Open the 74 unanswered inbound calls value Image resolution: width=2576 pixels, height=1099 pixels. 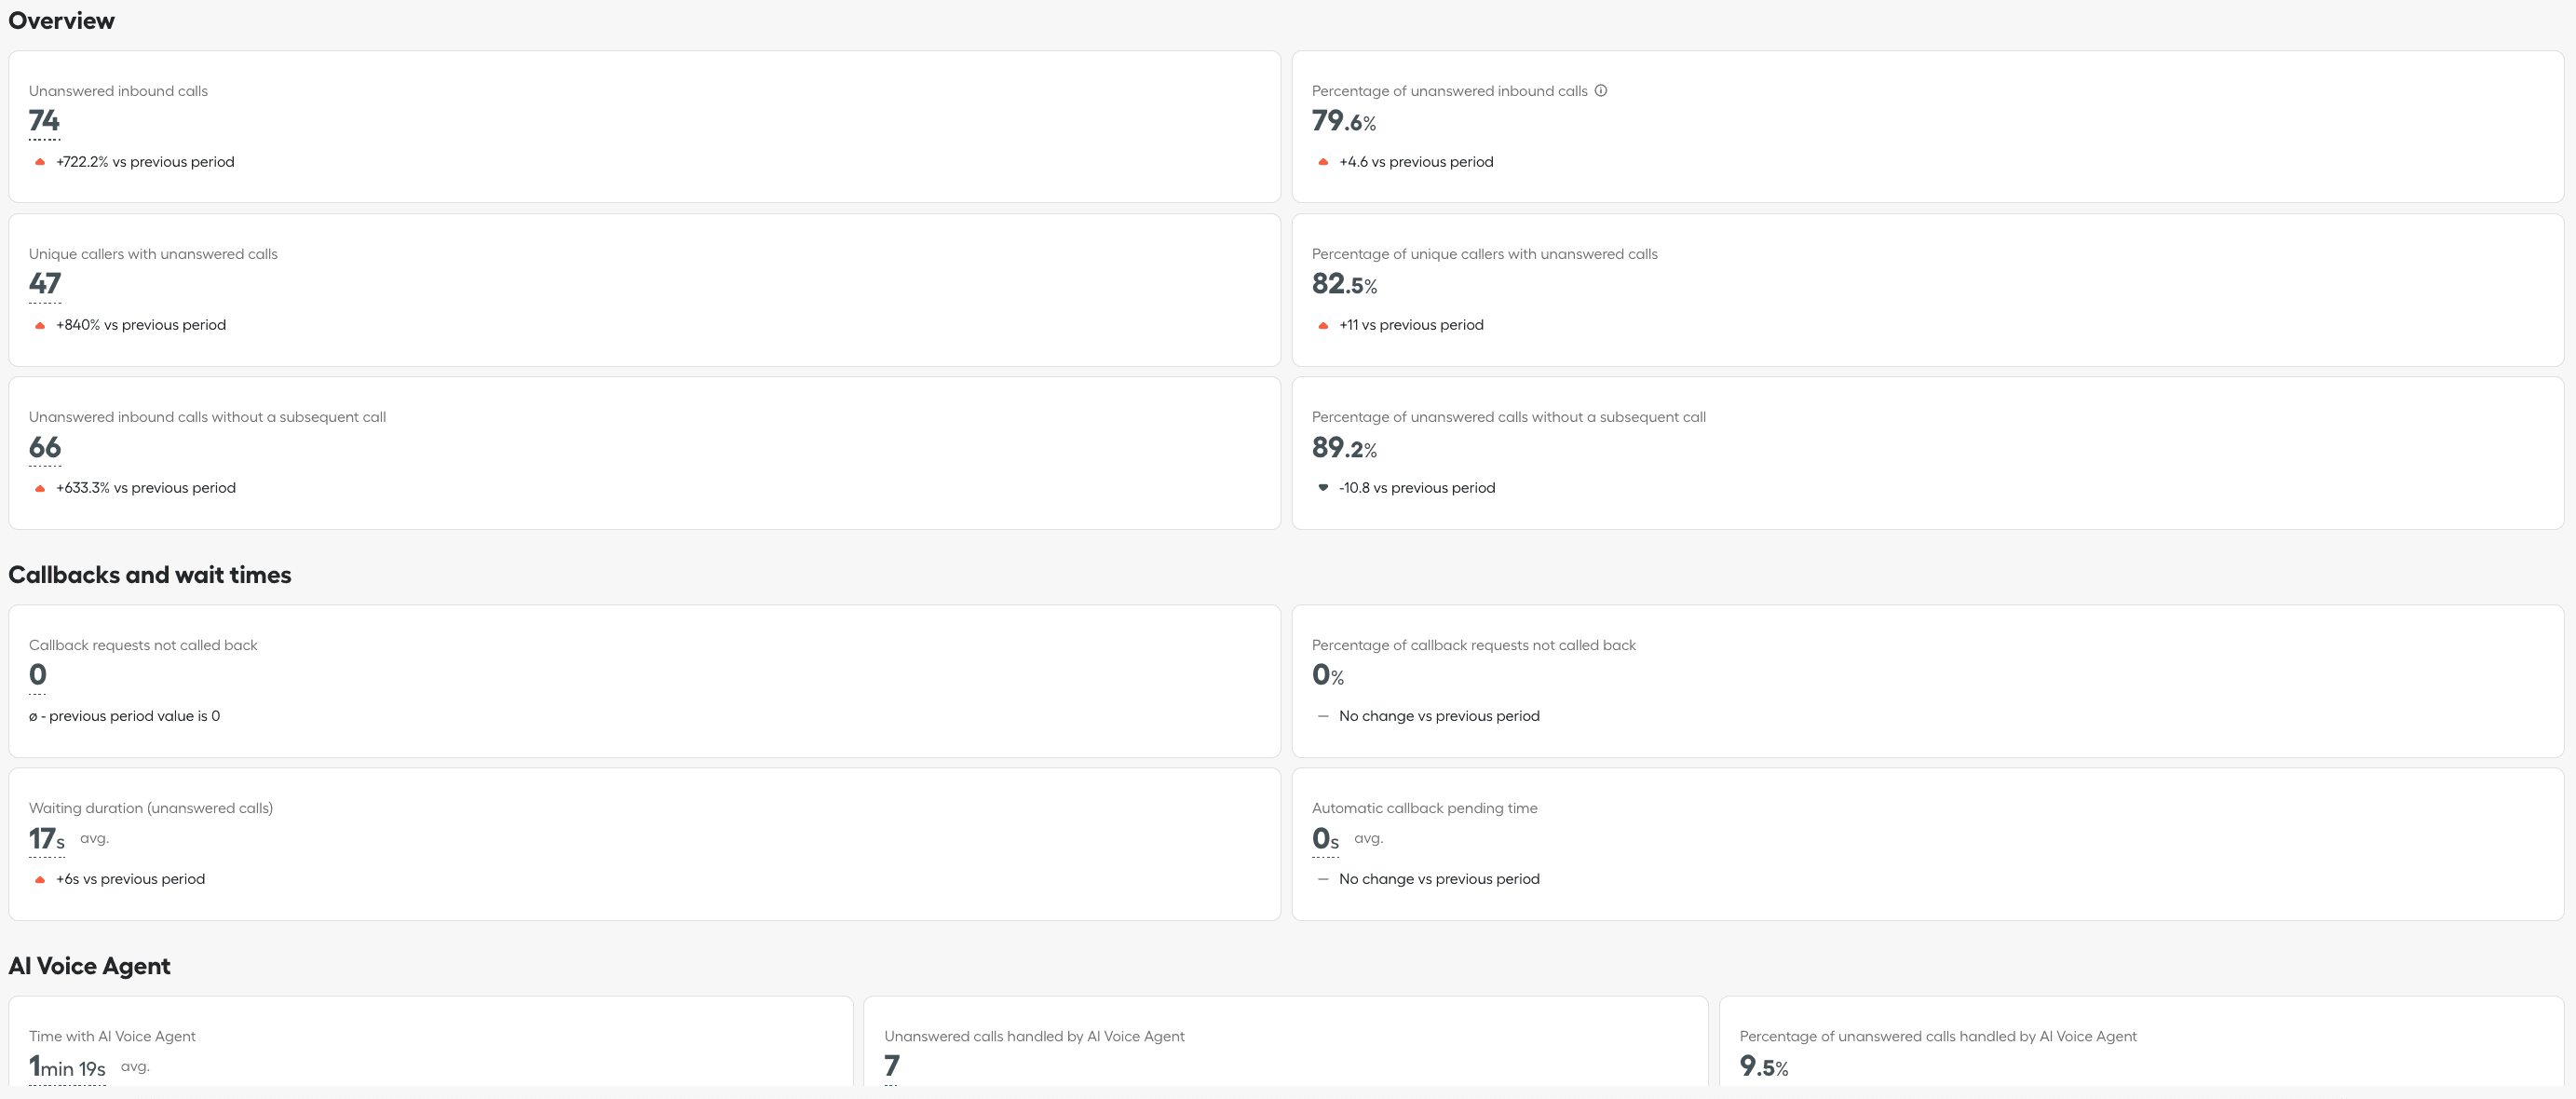click(44, 122)
